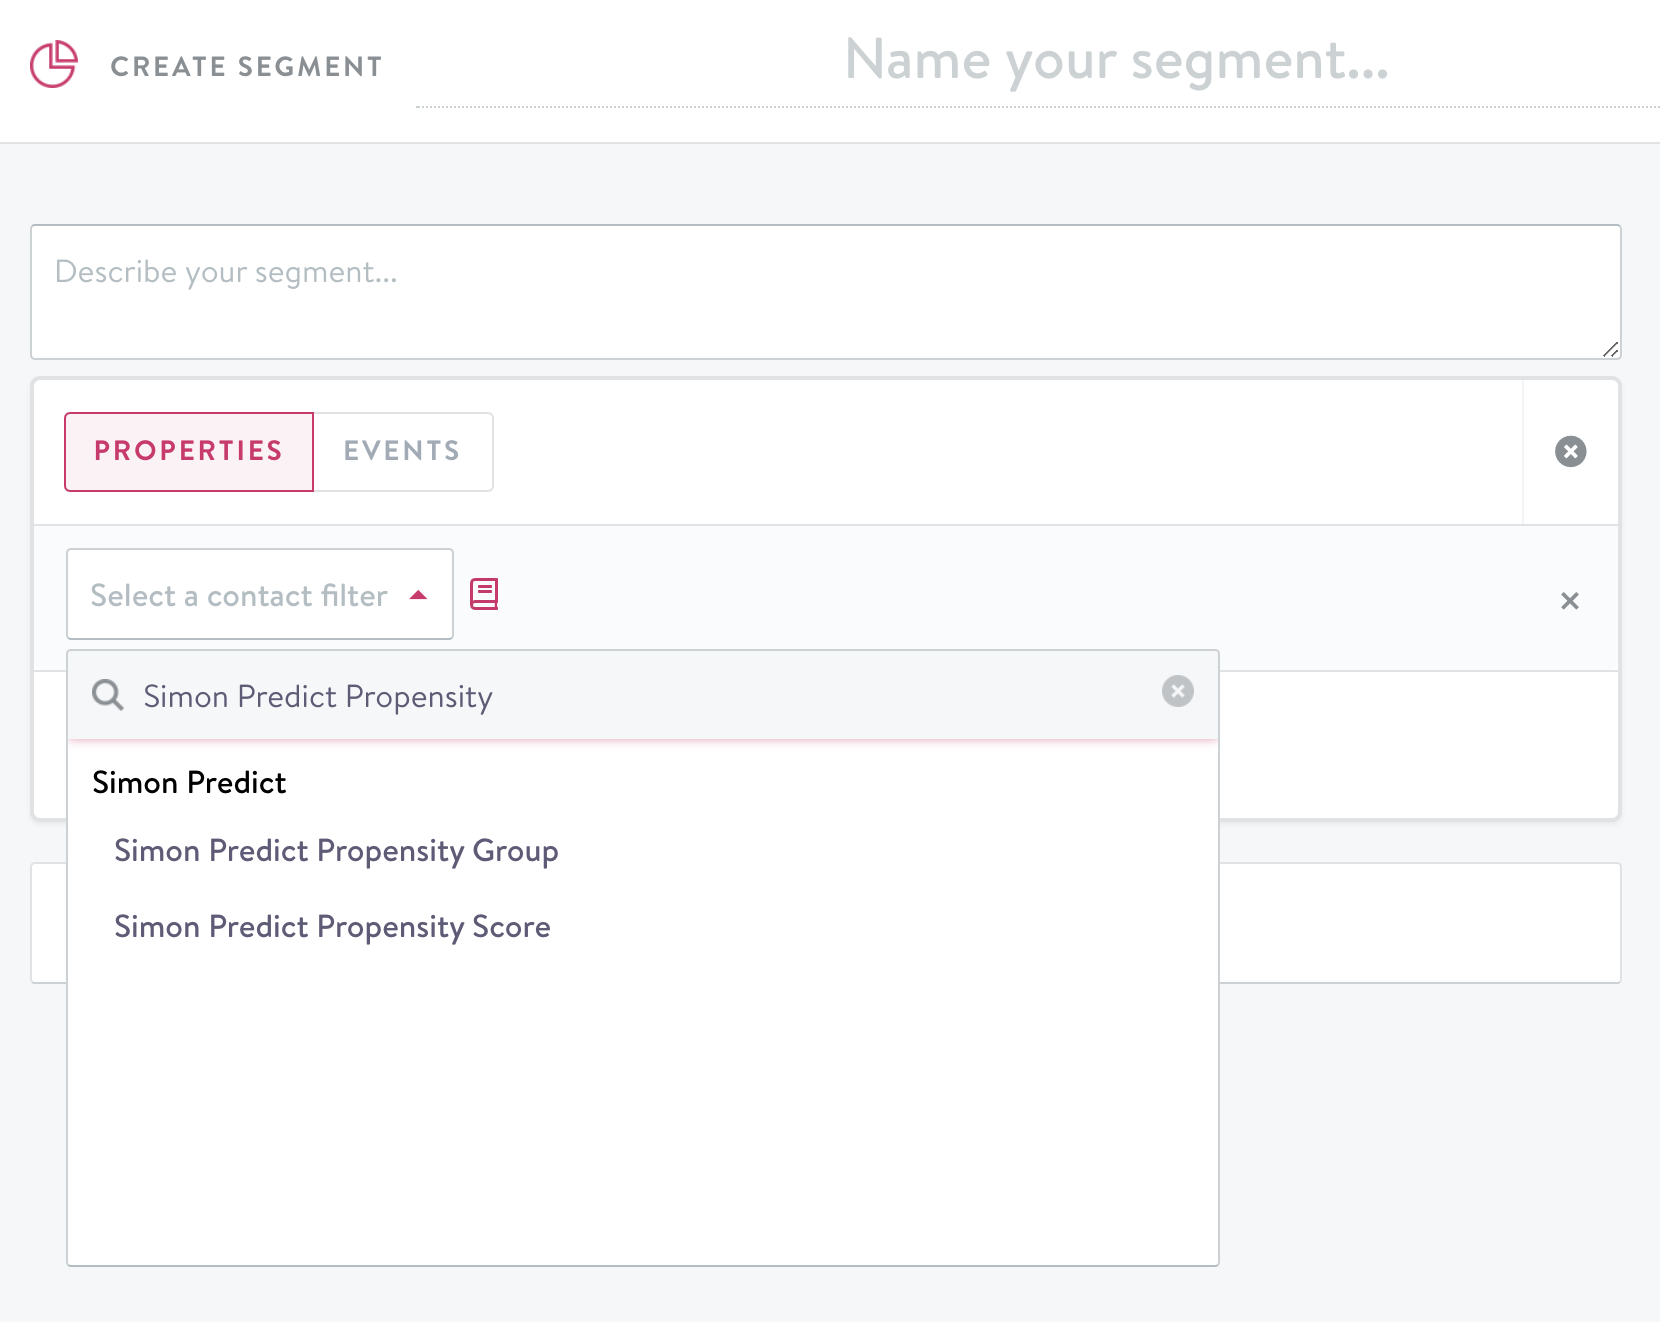Choose Simon Predict Propensity Group option
This screenshot has width=1660, height=1322.
[336, 851]
